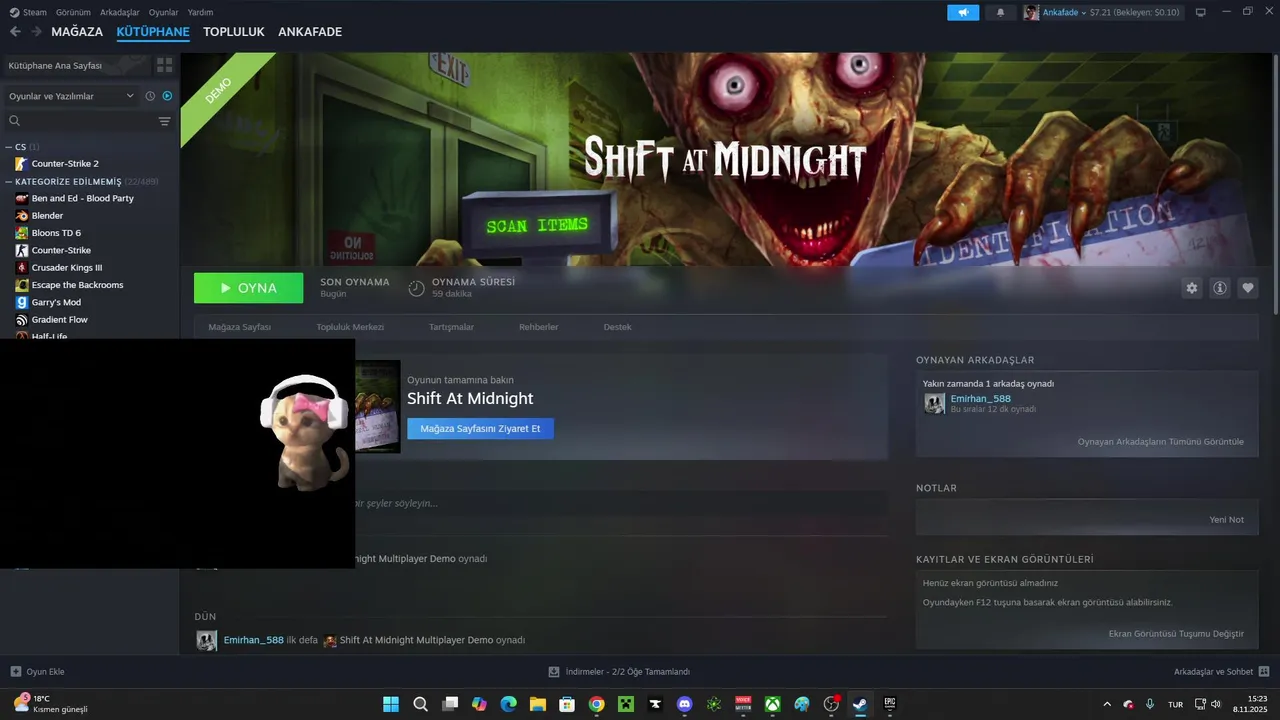Viewport: 1280px width, 720px height.
Task: Open Google Chrome from the taskbar
Action: click(x=596, y=704)
